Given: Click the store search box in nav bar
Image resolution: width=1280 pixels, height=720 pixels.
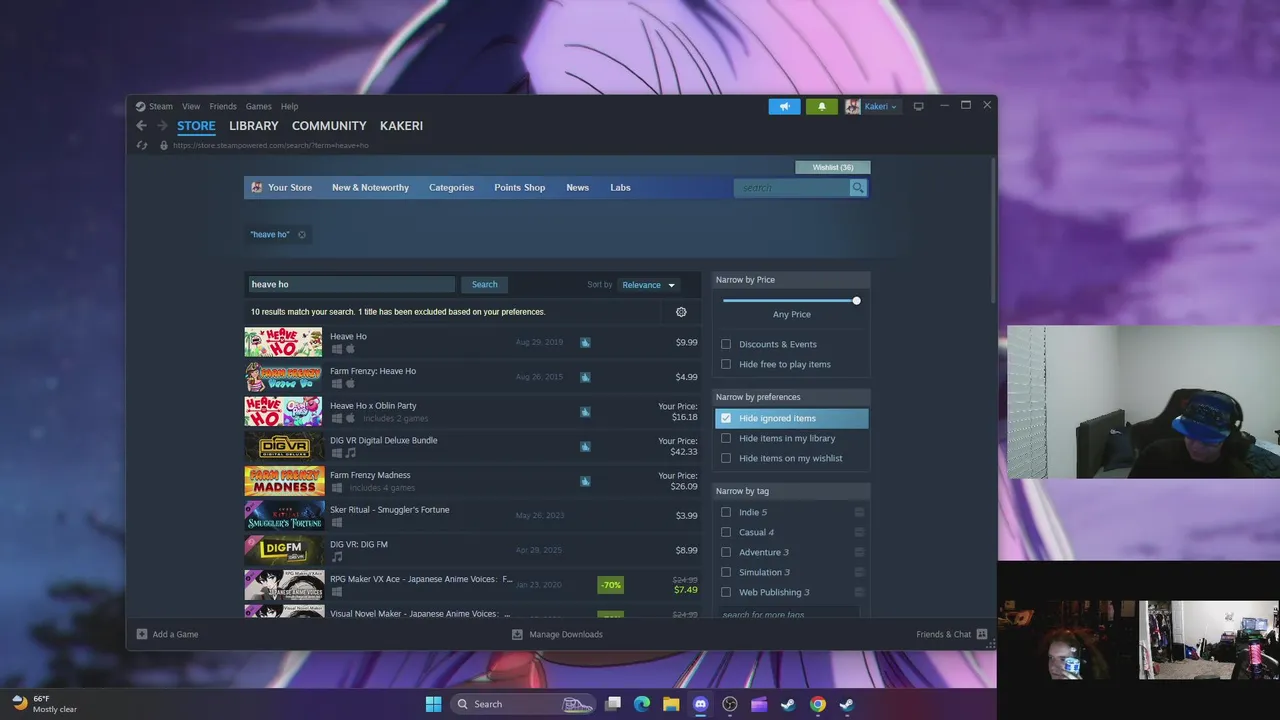Looking at the screenshot, I should (792, 188).
